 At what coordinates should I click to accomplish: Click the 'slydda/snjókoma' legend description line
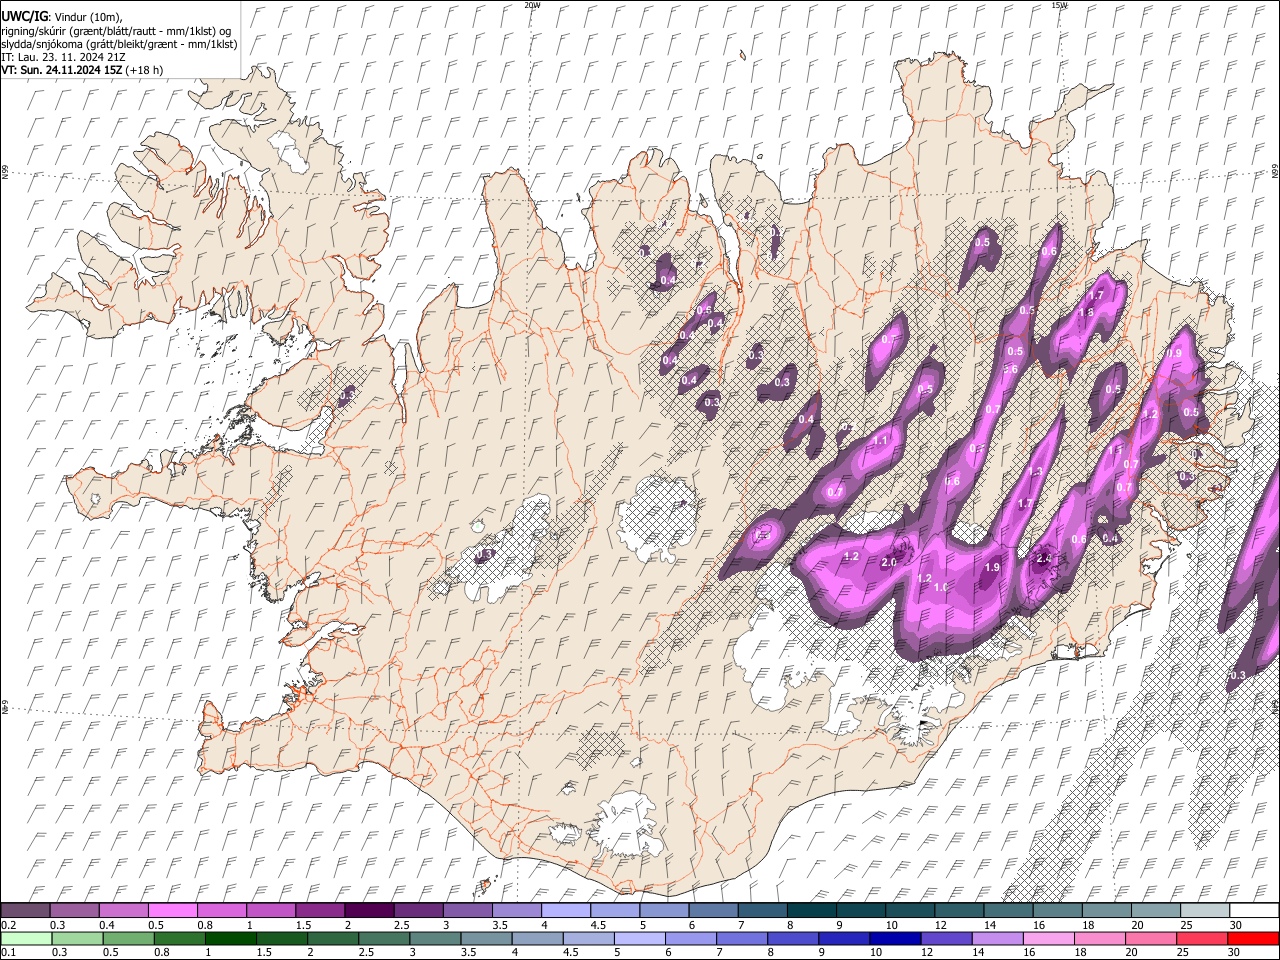click(119, 44)
